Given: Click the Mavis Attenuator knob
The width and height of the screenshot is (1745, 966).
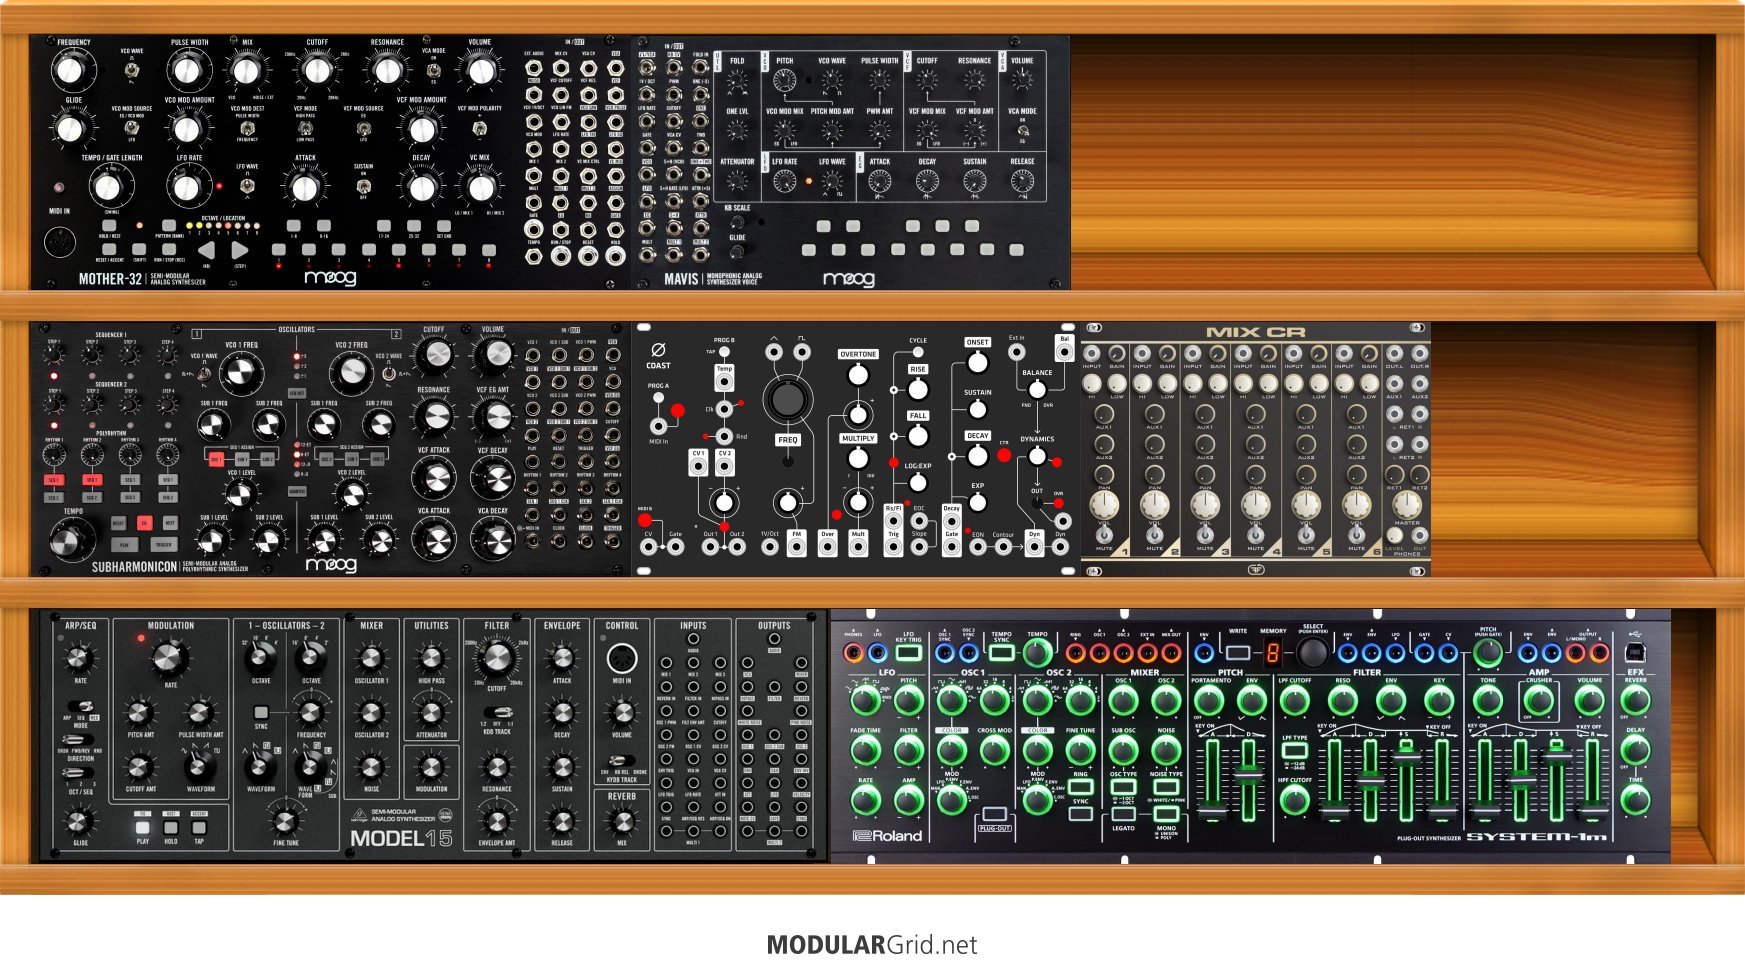Looking at the screenshot, I should tap(737, 181).
